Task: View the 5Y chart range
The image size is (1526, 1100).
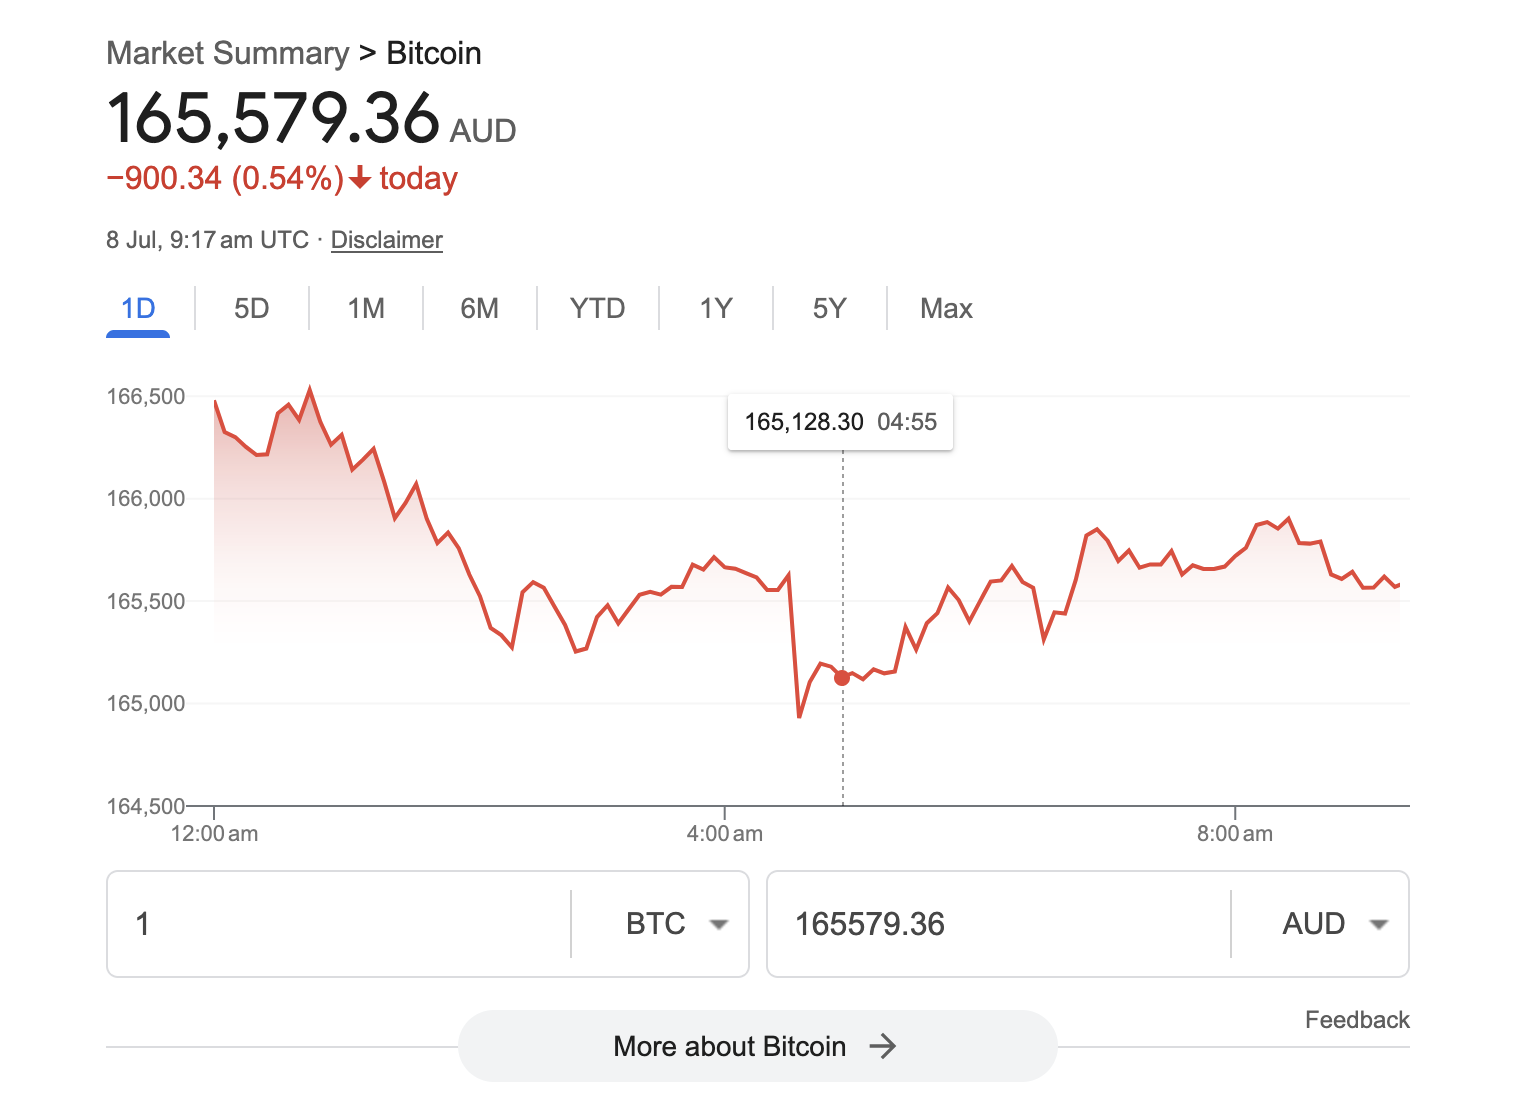Action: 830,308
